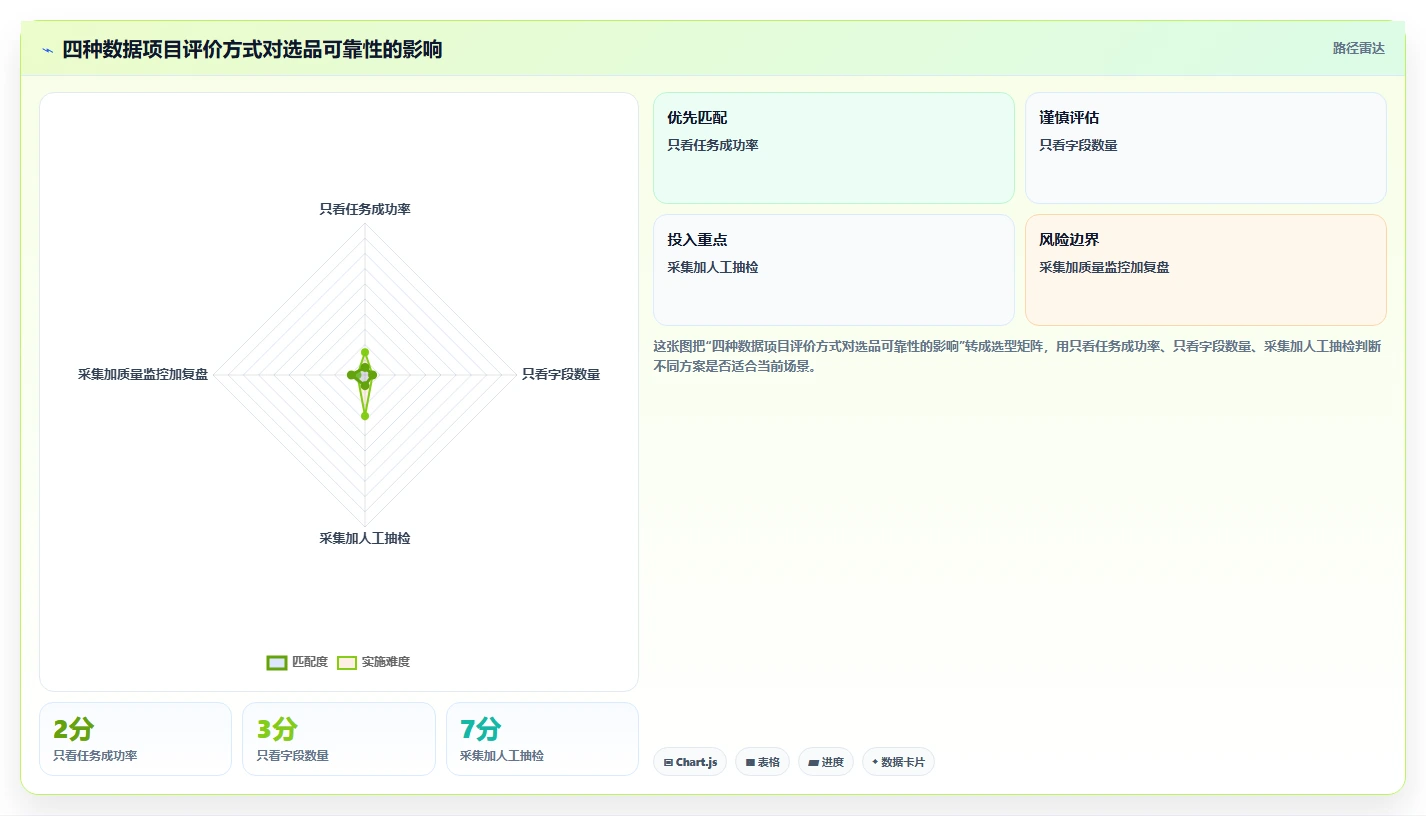Click the 数据卡片 tag
This screenshot has width=1426, height=816.
(x=898, y=762)
